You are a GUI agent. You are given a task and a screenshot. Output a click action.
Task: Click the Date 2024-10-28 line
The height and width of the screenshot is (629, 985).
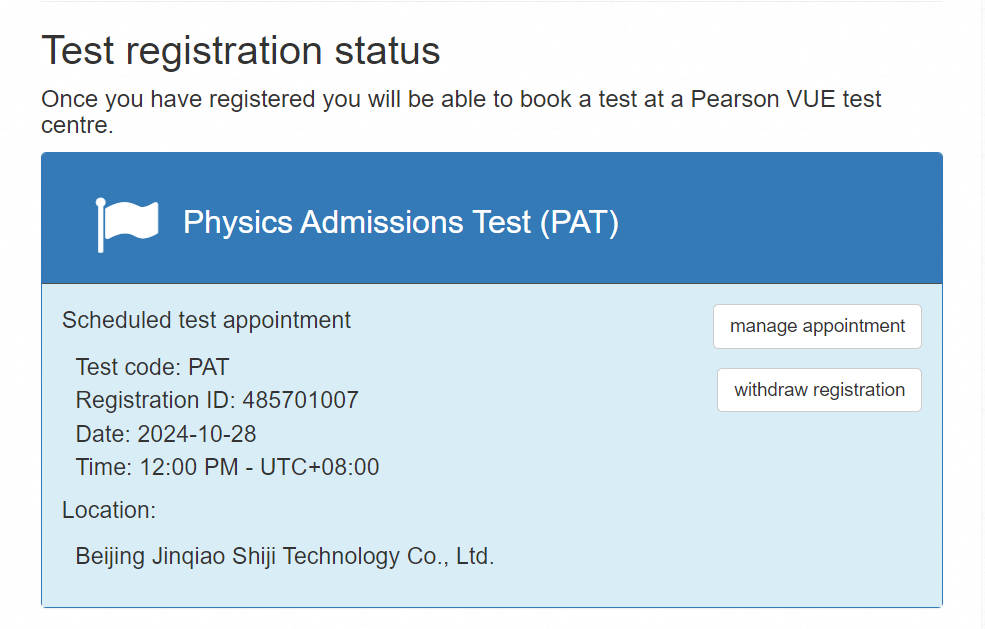[x=166, y=434]
